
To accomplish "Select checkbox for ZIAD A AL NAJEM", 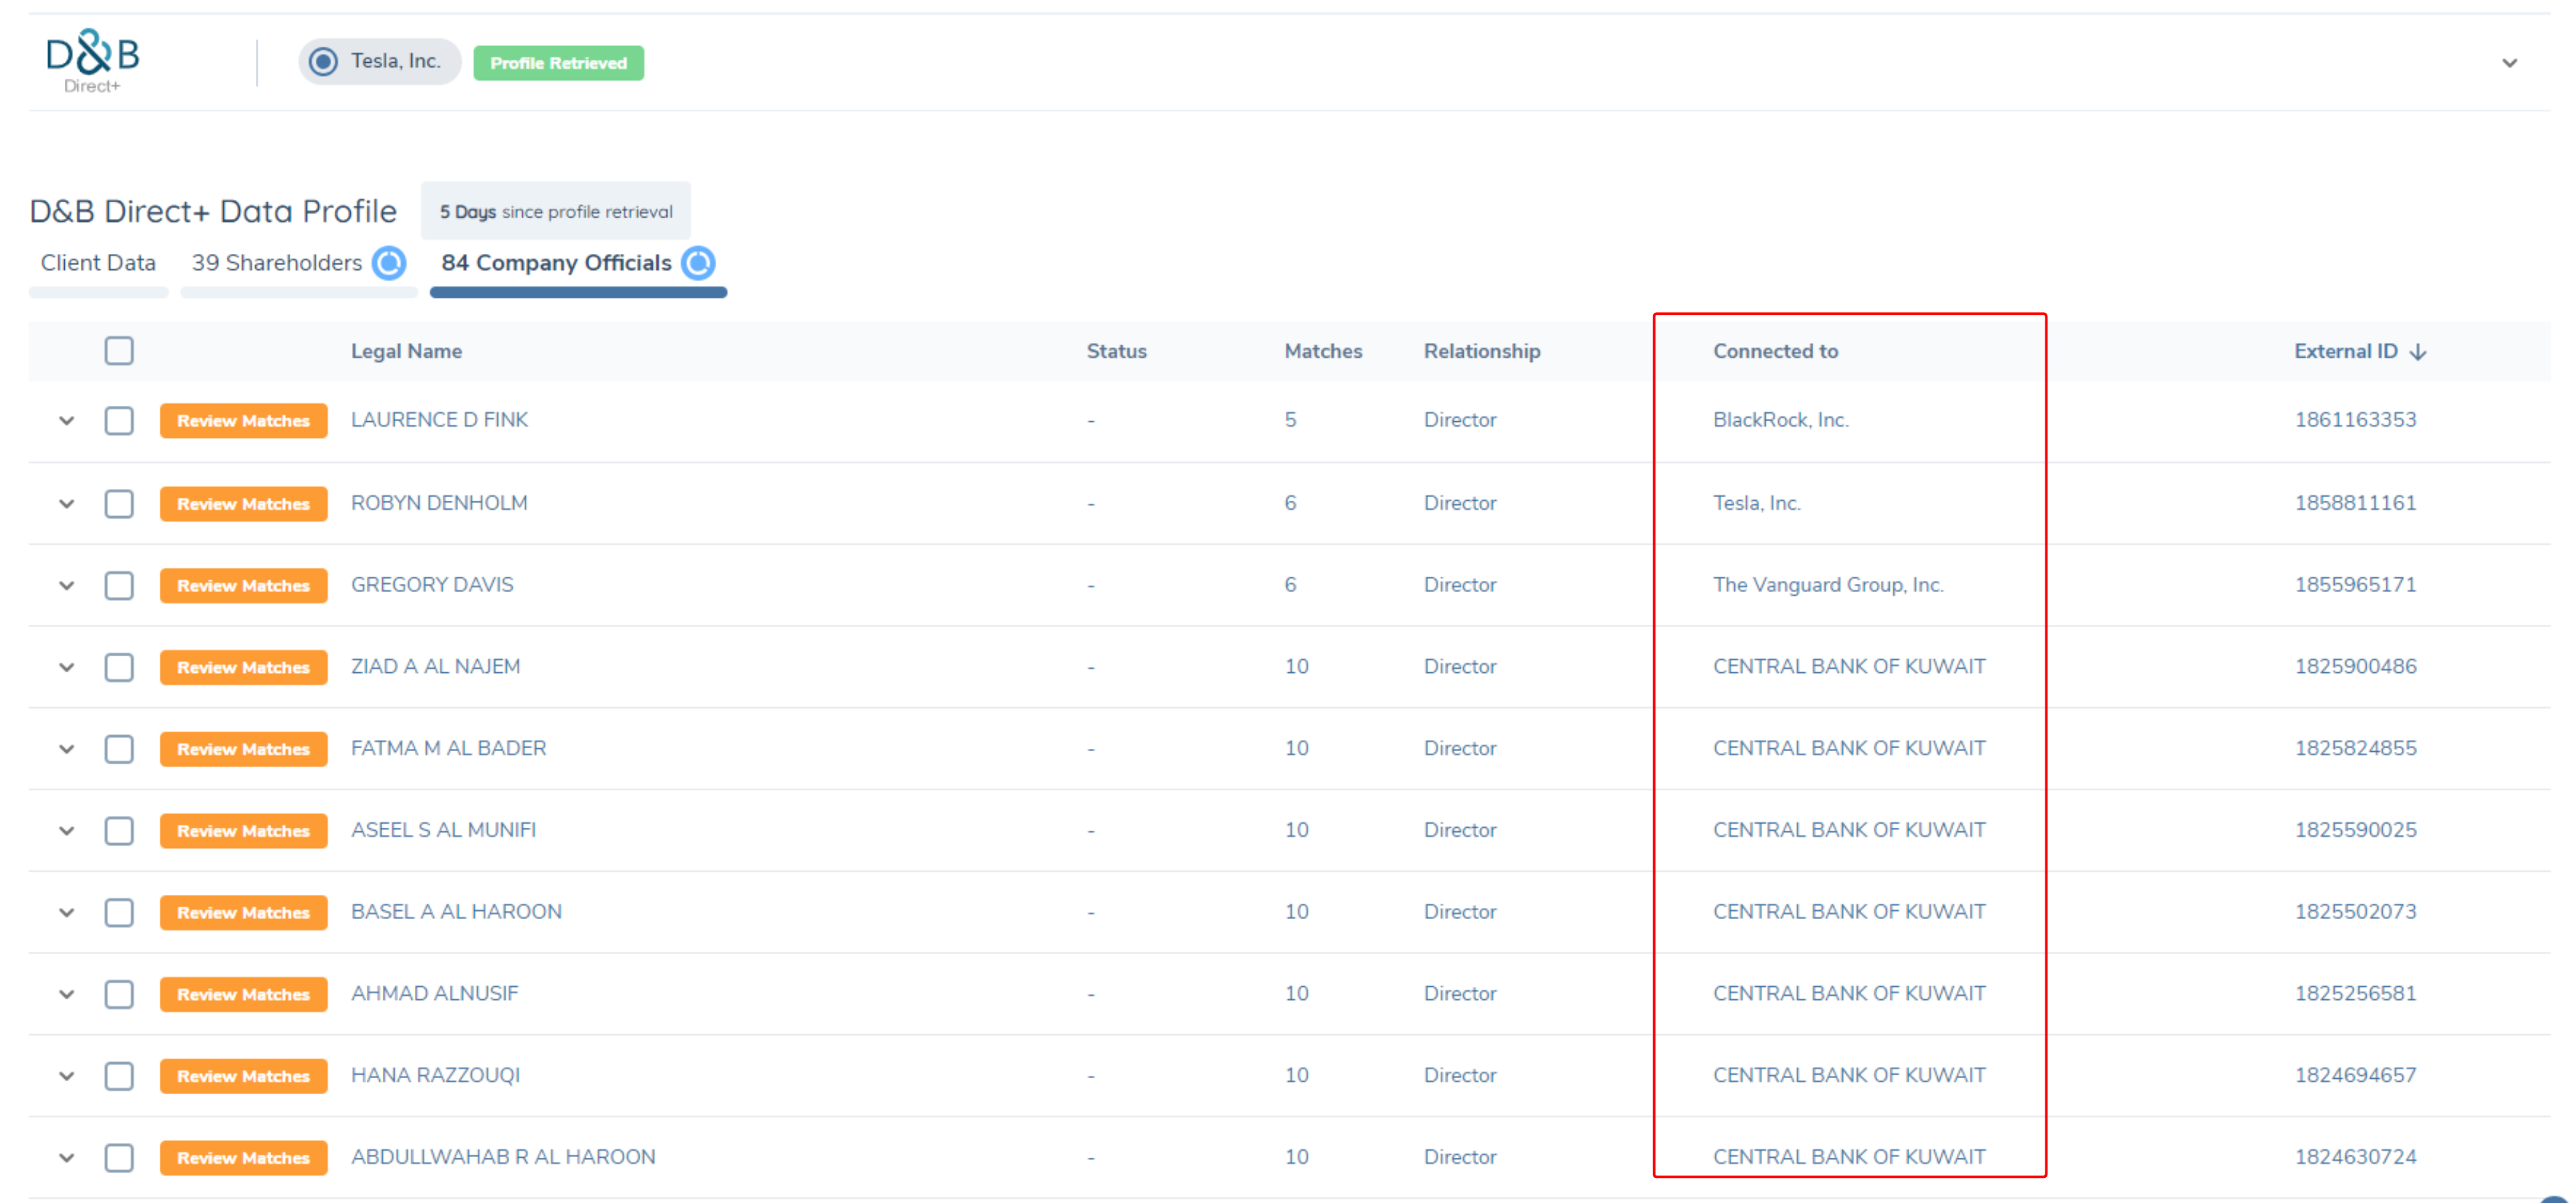I will click(119, 667).
